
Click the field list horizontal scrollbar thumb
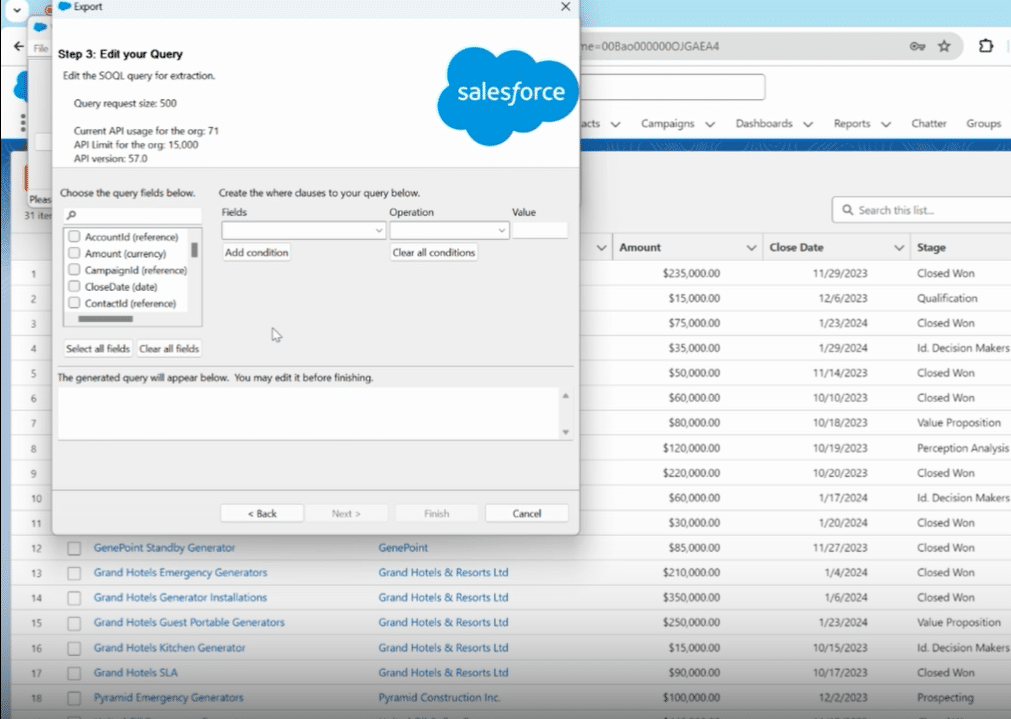[x=105, y=319]
